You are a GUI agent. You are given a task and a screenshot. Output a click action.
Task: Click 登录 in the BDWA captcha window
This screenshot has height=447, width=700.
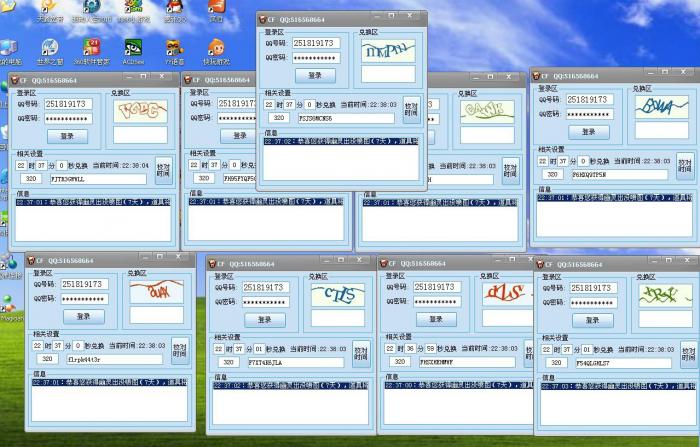[x=589, y=132]
